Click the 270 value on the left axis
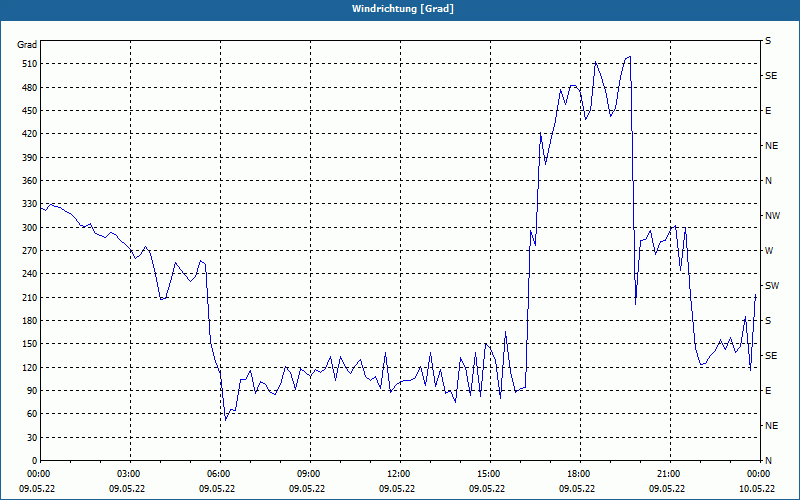This screenshot has width=800, height=500. coord(29,251)
